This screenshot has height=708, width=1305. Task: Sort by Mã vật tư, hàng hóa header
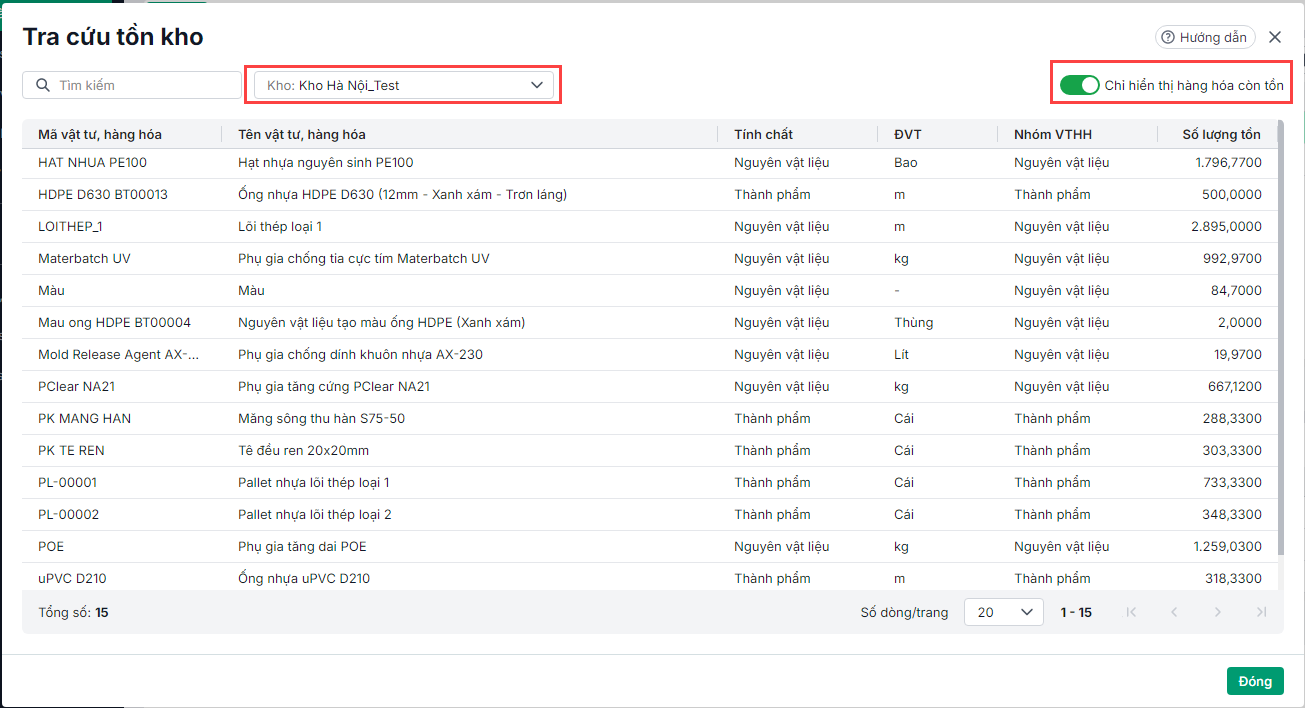(100, 134)
